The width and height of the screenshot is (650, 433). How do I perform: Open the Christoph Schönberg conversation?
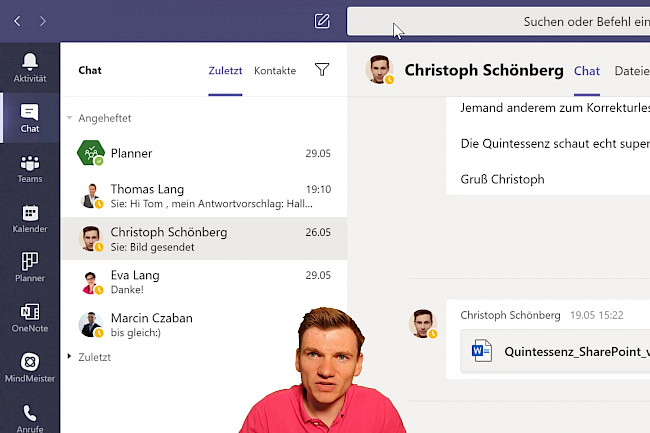click(204, 239)
